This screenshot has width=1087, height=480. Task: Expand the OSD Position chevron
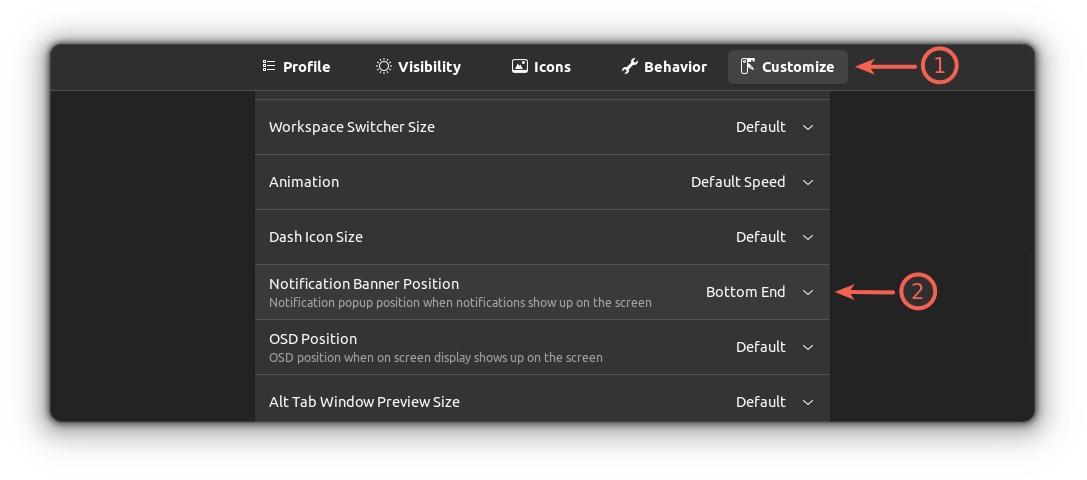pos(808,347)
